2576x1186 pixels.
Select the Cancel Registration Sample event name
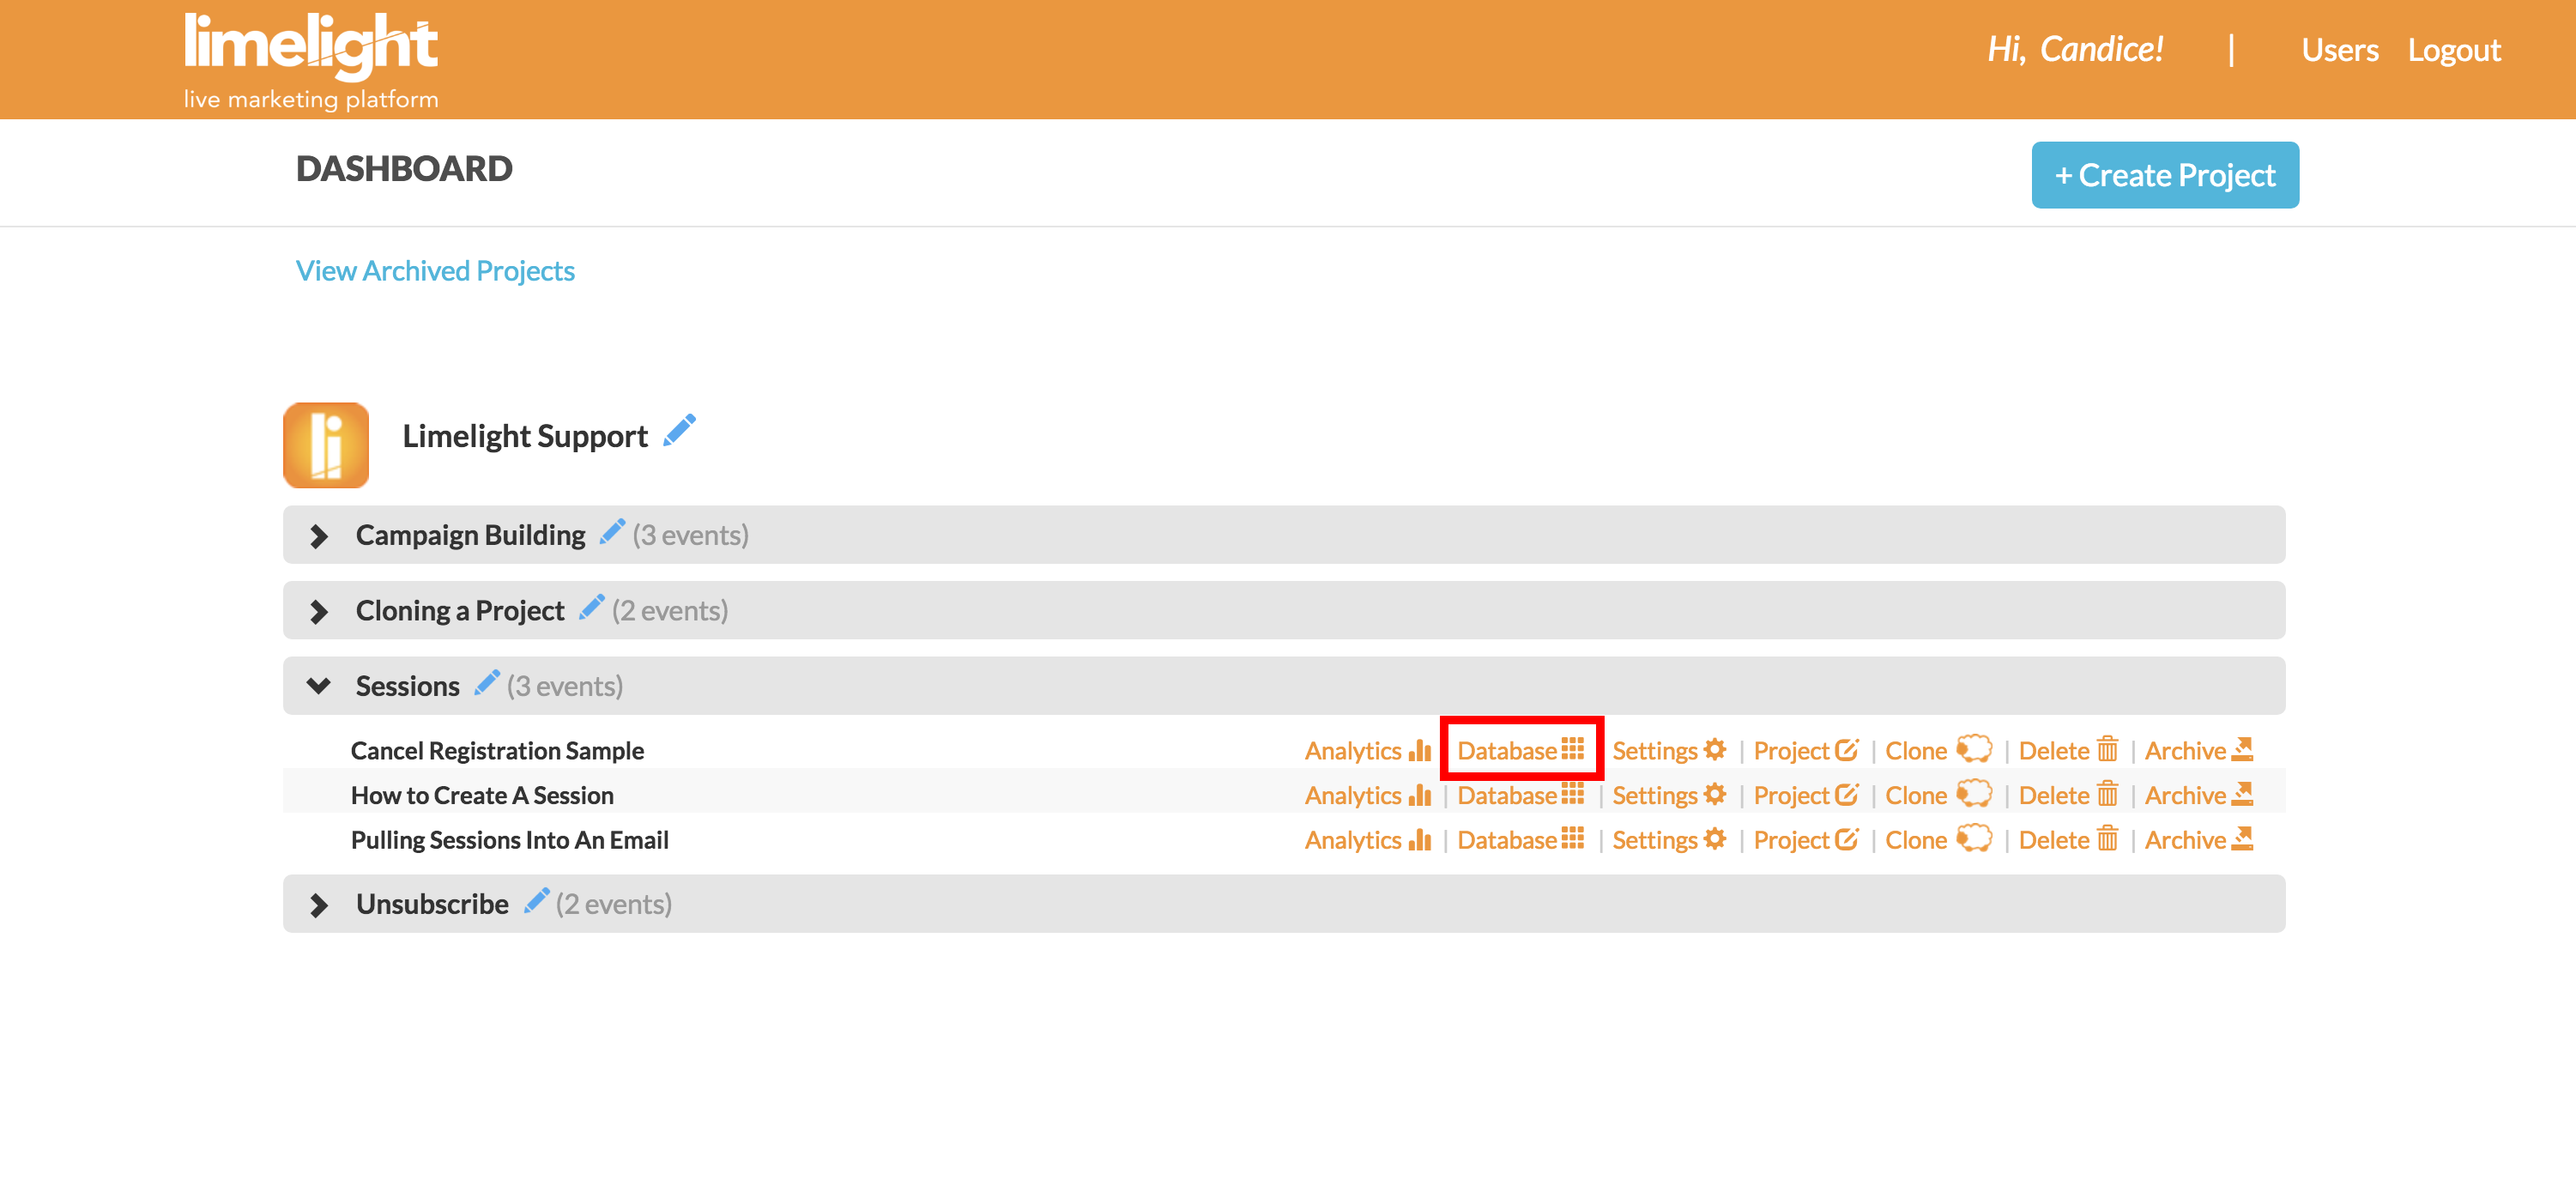[x=497, y=751]
